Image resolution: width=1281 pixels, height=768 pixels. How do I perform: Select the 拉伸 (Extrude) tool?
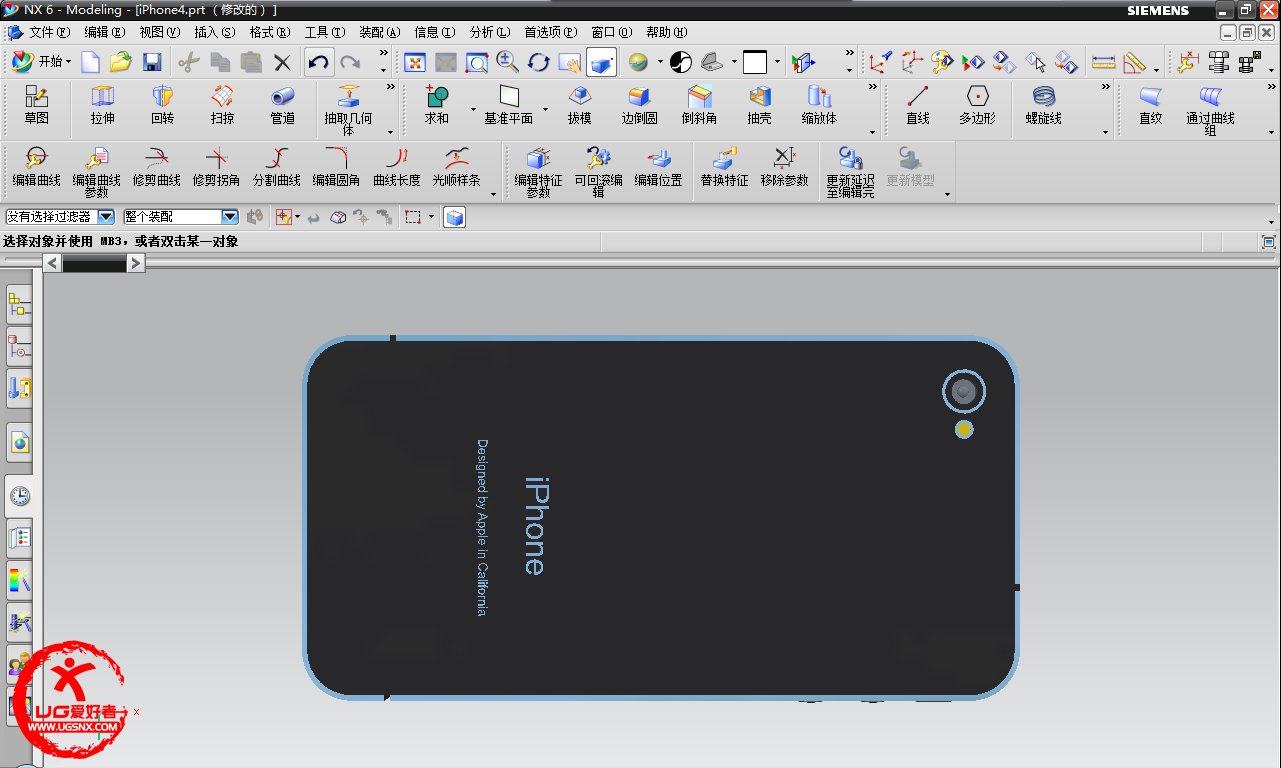pyautogui.click(x=102, y=105)
